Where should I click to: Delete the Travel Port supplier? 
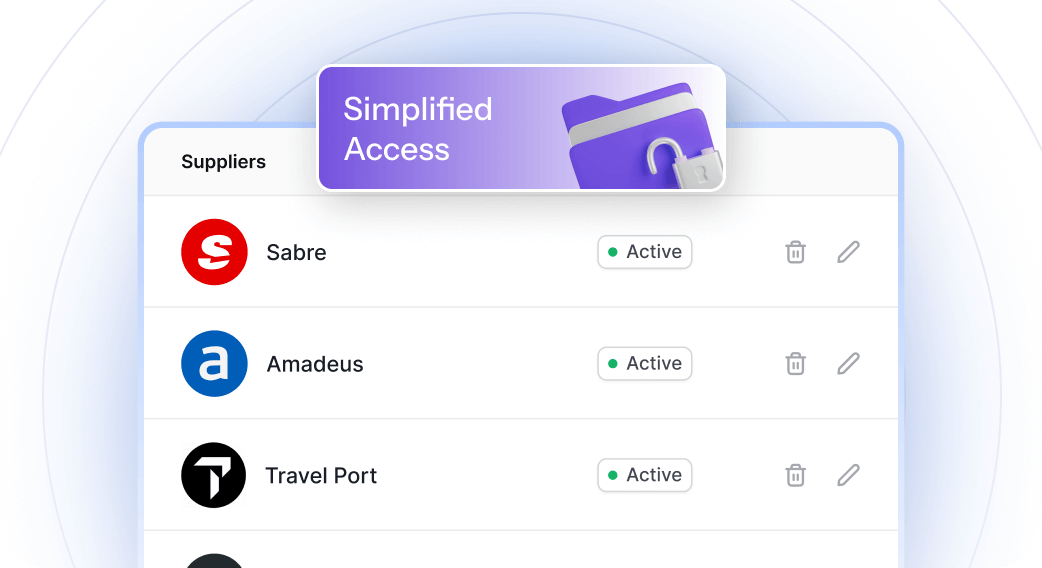click(x=795, y=475)
